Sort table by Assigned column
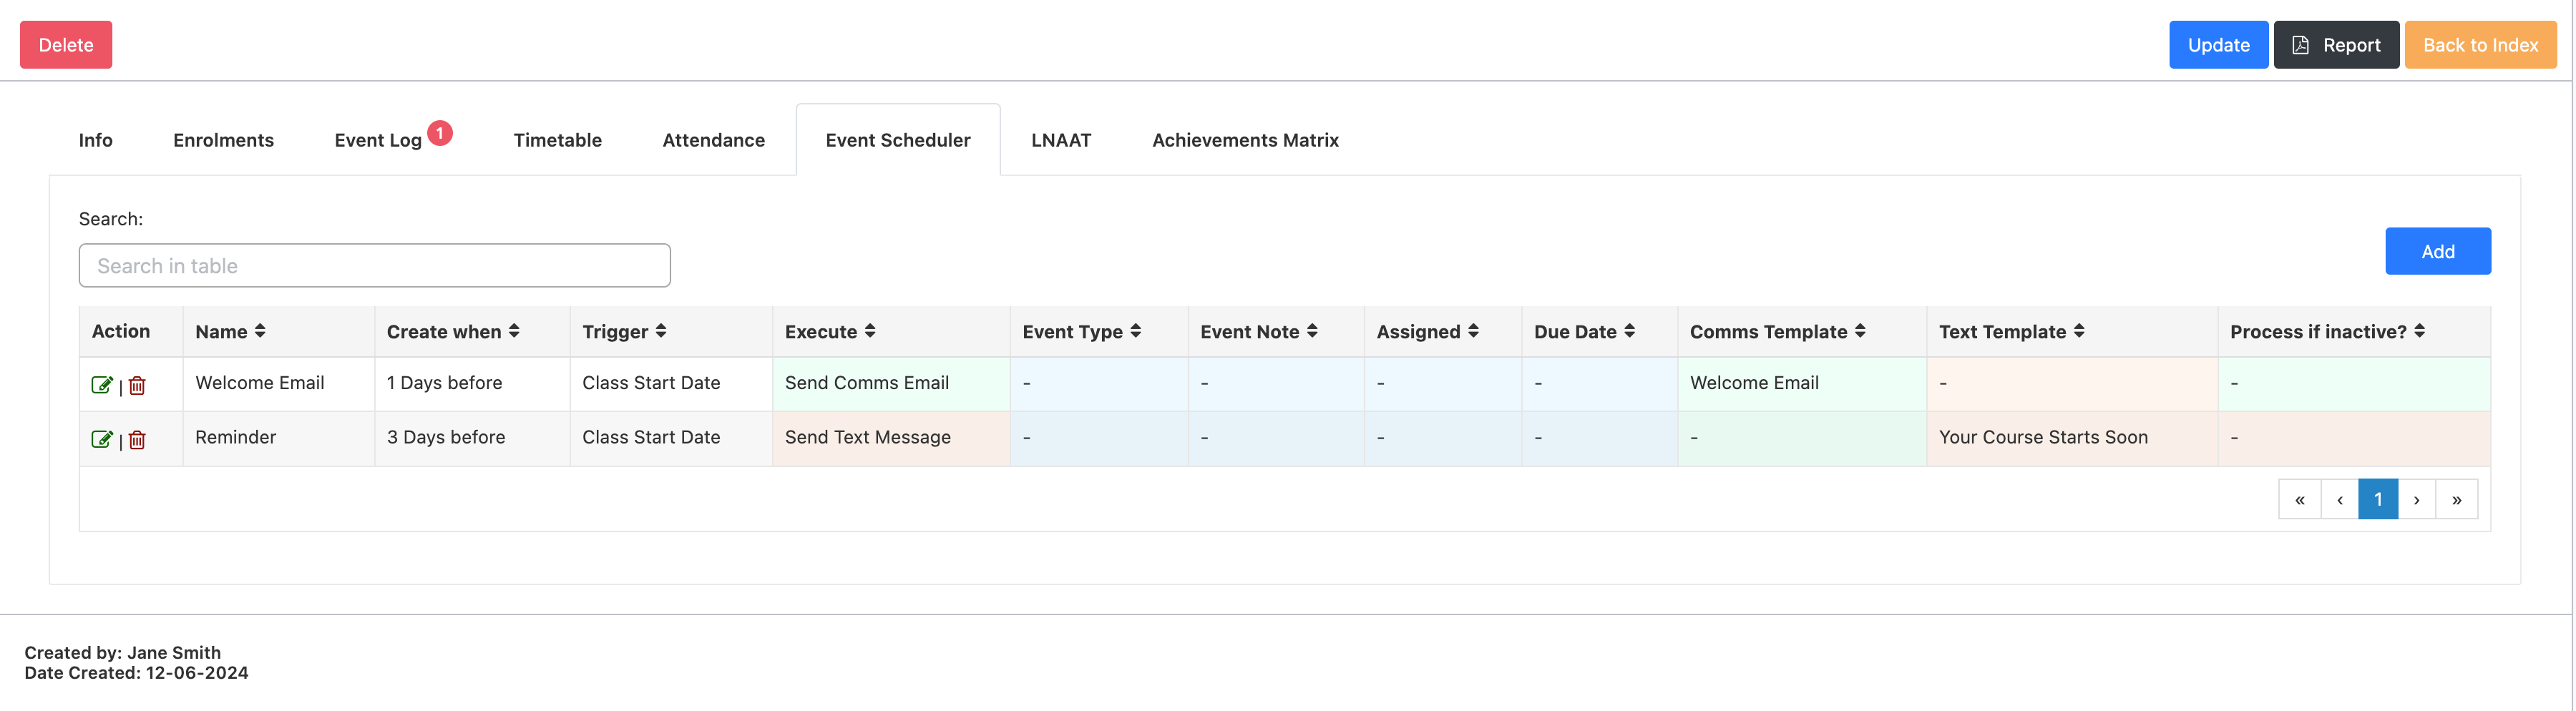The height and width of the screenshot is (711, 2576). 1473,331
